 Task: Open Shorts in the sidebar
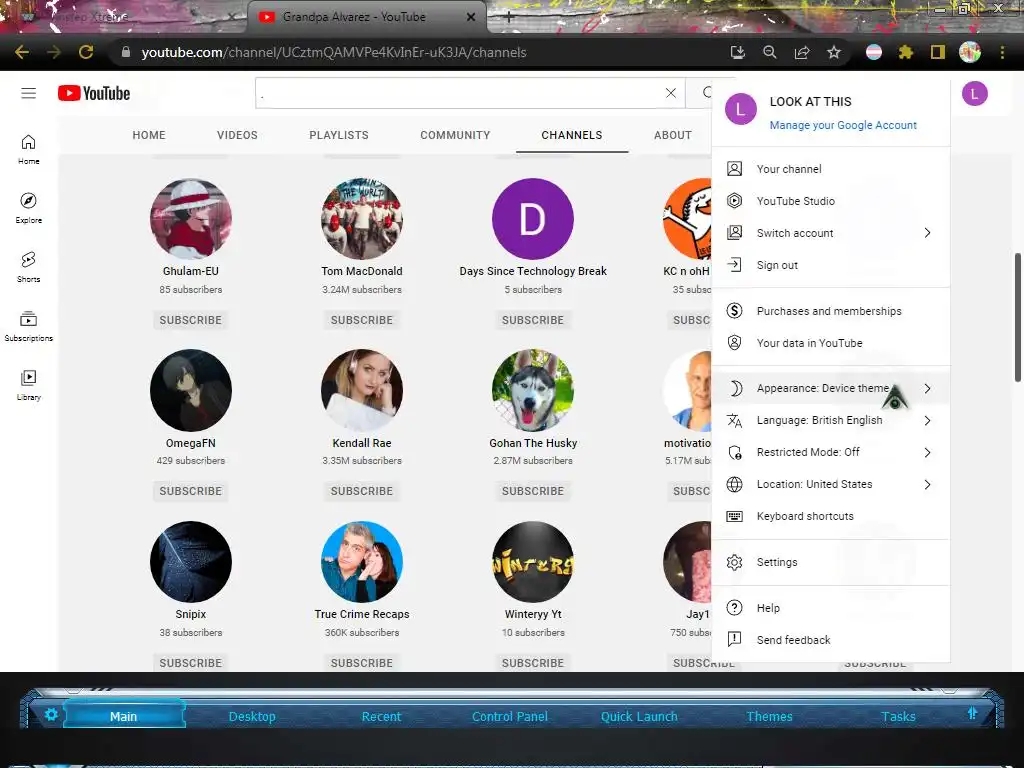(28, 267)
